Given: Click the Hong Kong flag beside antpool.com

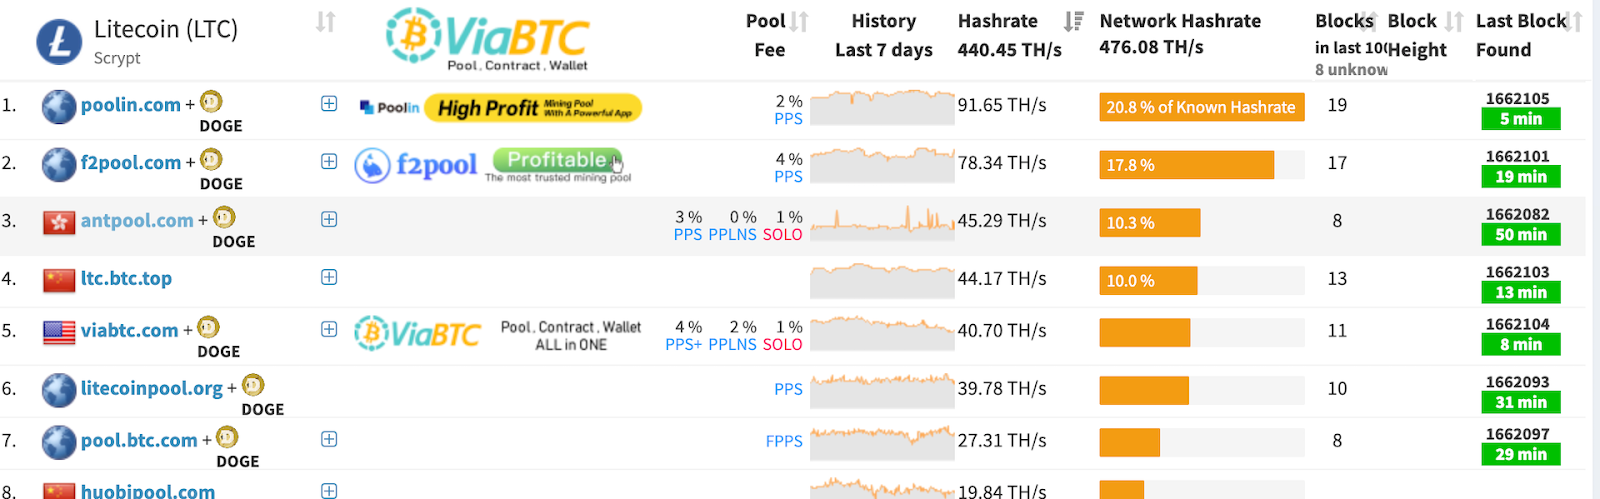Looking at the screenshot, I should pos(59,221).
